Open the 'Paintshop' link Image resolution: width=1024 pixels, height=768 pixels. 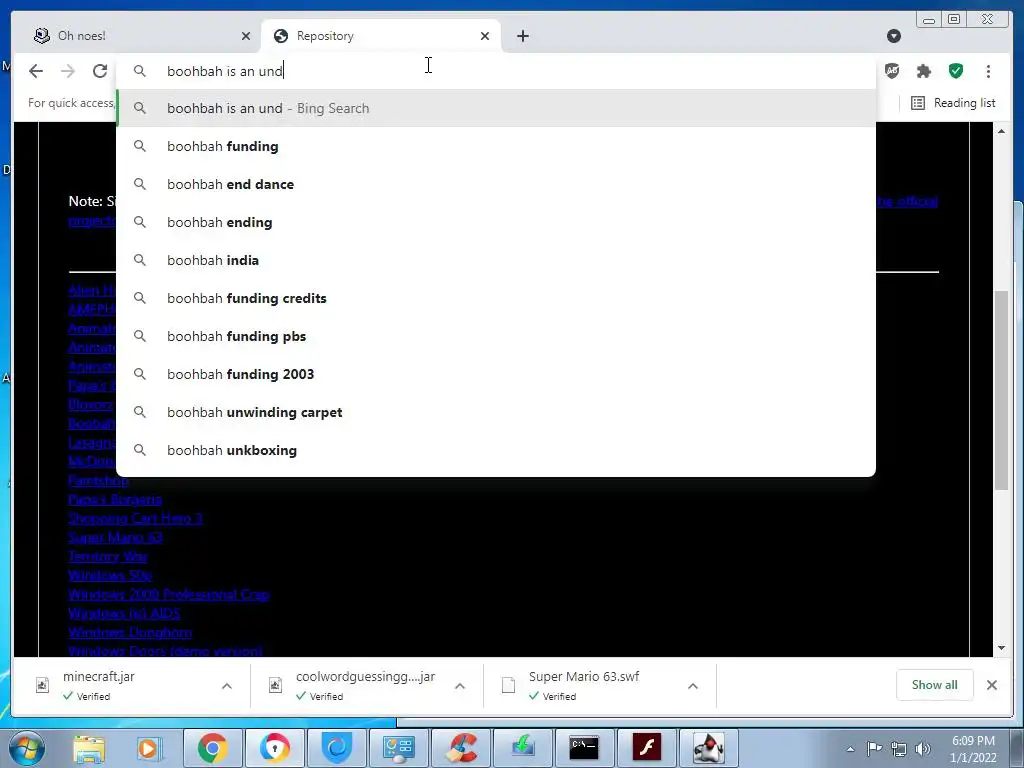click(99, 481)
